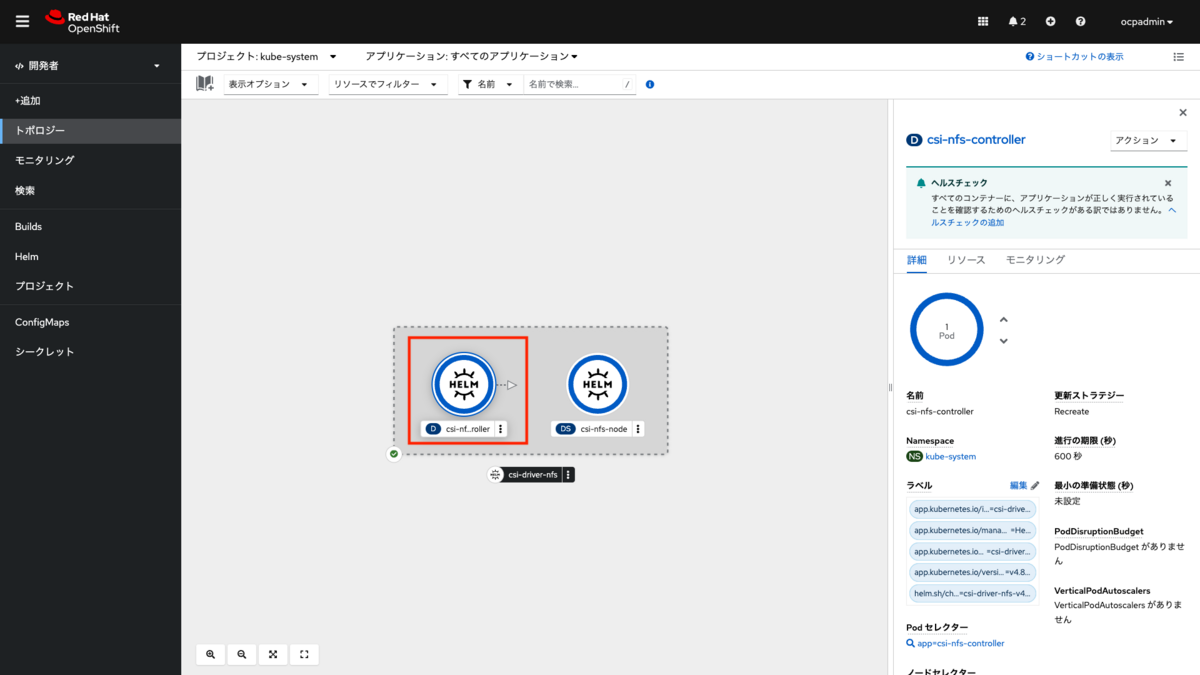The width and height of the screenshot is (1200, 675).
Task: Open Builds in the sidebar
Action: pos(91,227)
